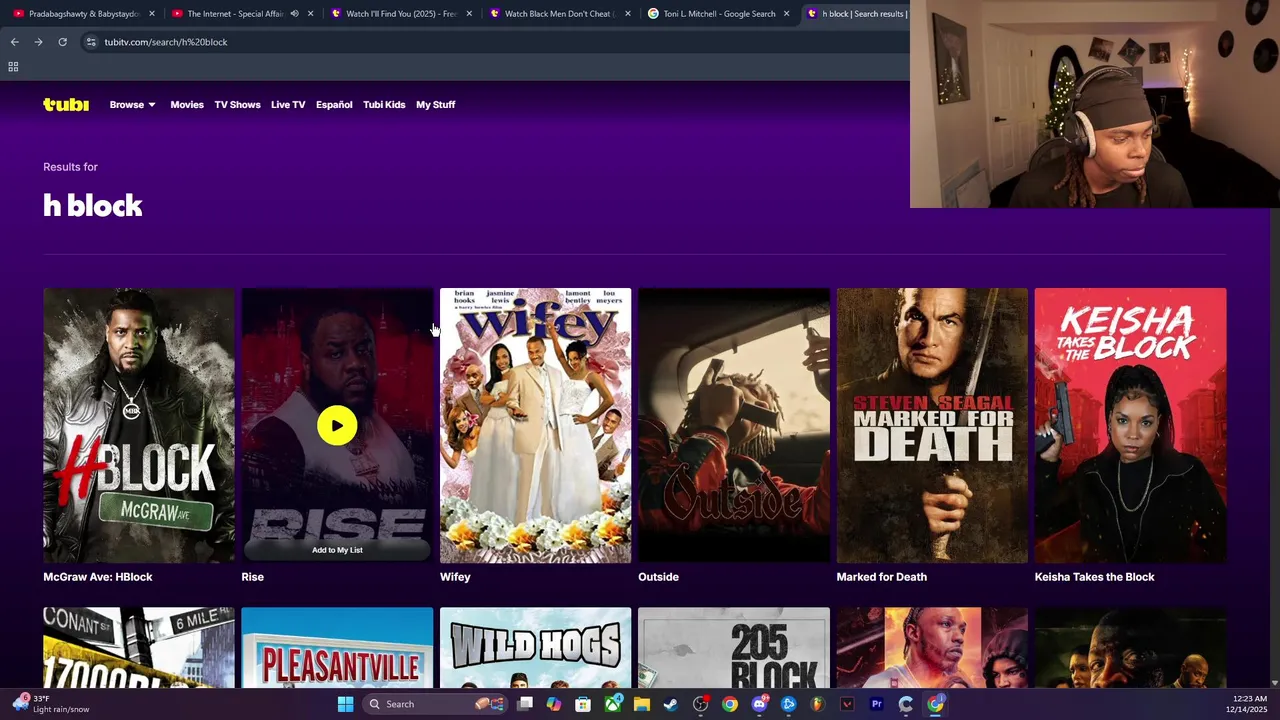Select the McGraw Ave HBlock poster
Screen dimensions: 1280x720
click(x=139, y=425)
